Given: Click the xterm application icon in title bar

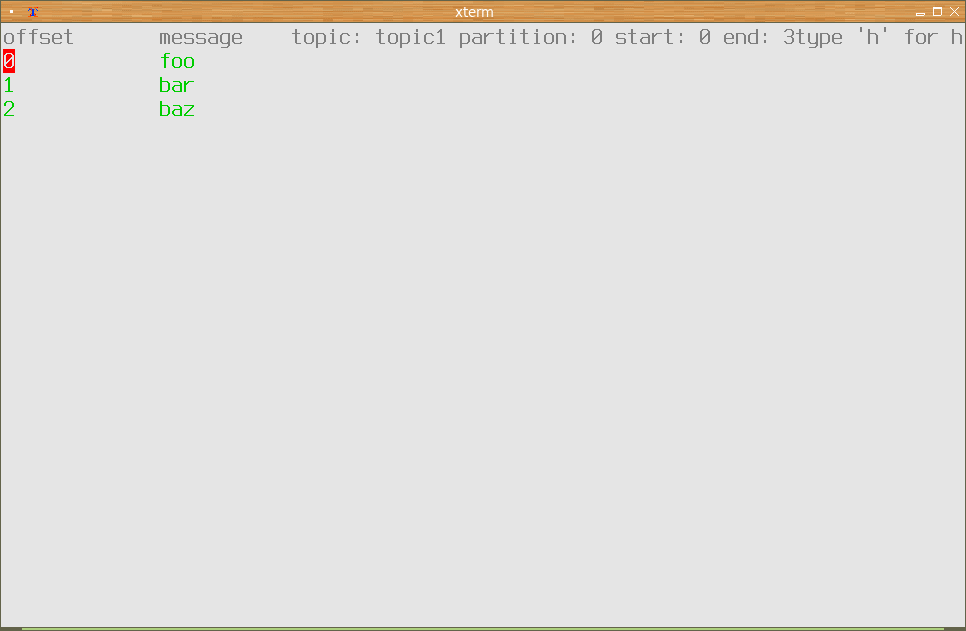Looking at the screenshot, I should (x=33, y=12).
